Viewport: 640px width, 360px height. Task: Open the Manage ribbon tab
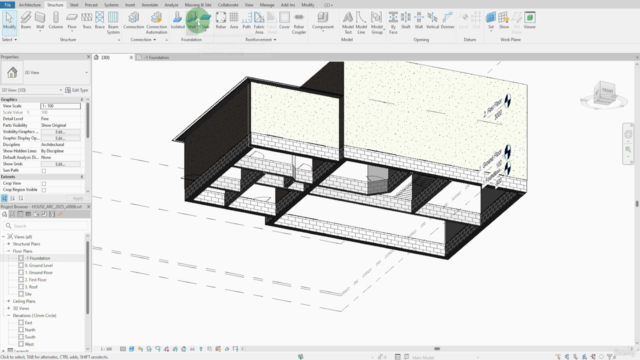(267, 5)
